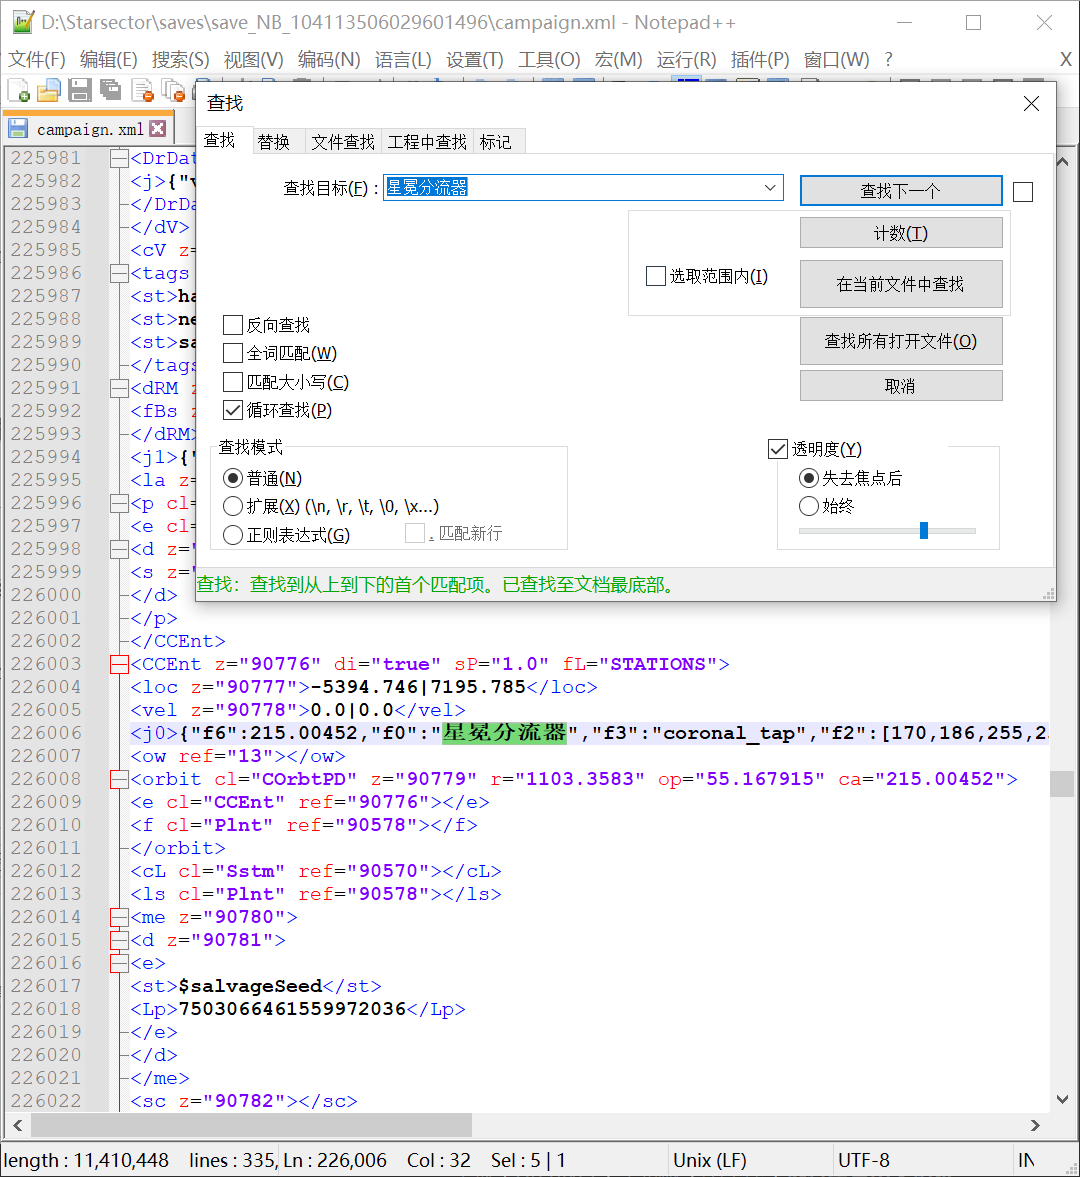1080x1177 pixels.
Task: Close the campaign.xml tab with its red X
Action: [x=158, y=129]
